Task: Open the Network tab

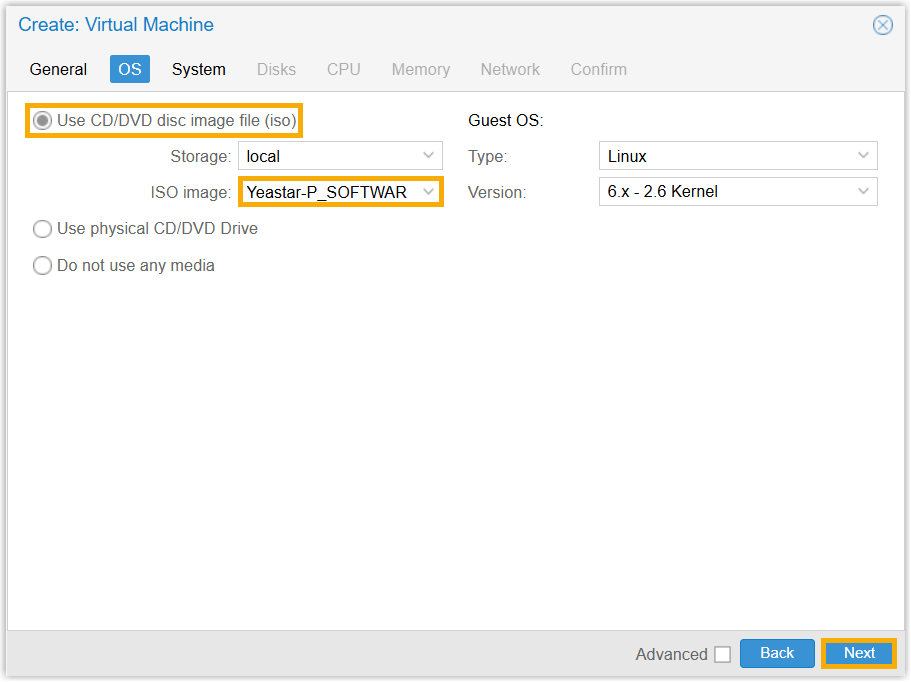Action: click(x=510, y=69)
